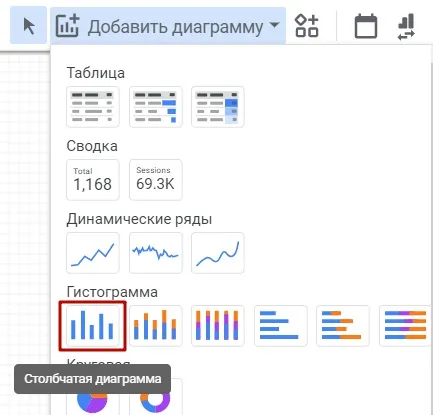This screenshot has height=415, width=433.
Task: Choose the stacked horizontal bar chart
Action: tap(343, 326)
